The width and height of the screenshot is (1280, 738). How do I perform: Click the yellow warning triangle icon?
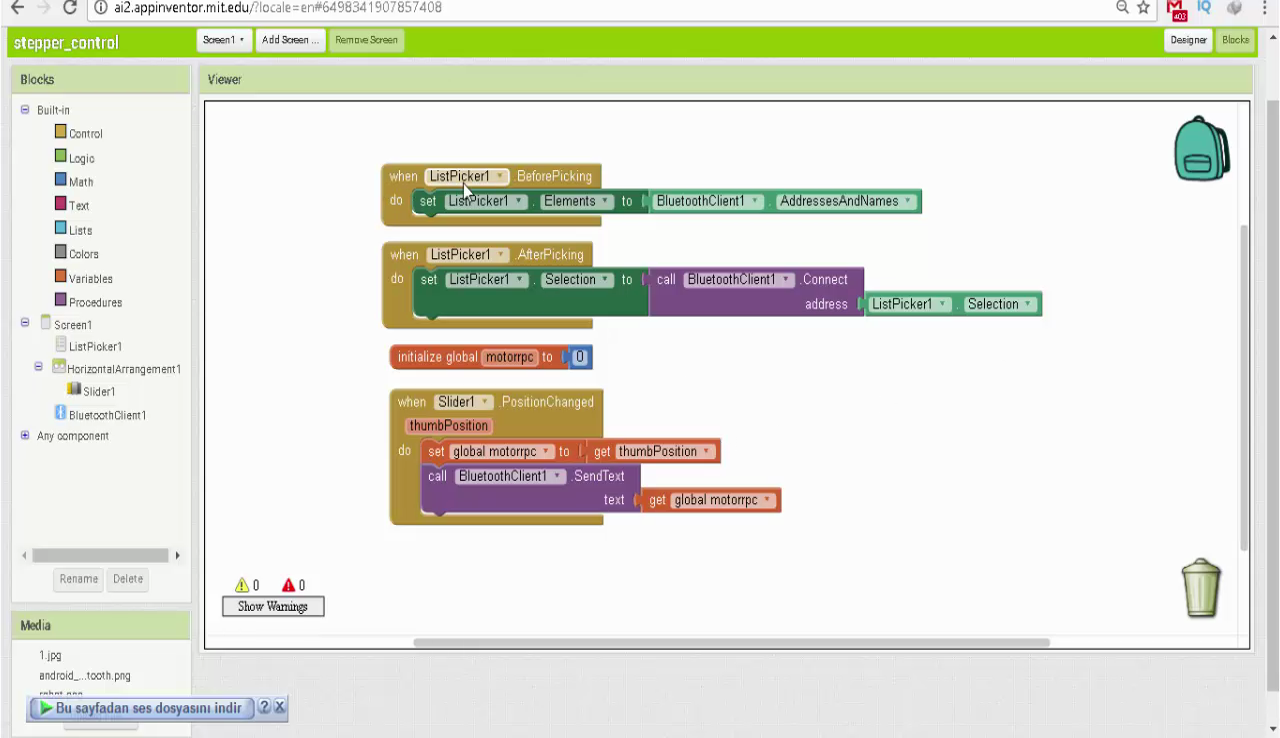pyautogui.click(x=241, y=586)
